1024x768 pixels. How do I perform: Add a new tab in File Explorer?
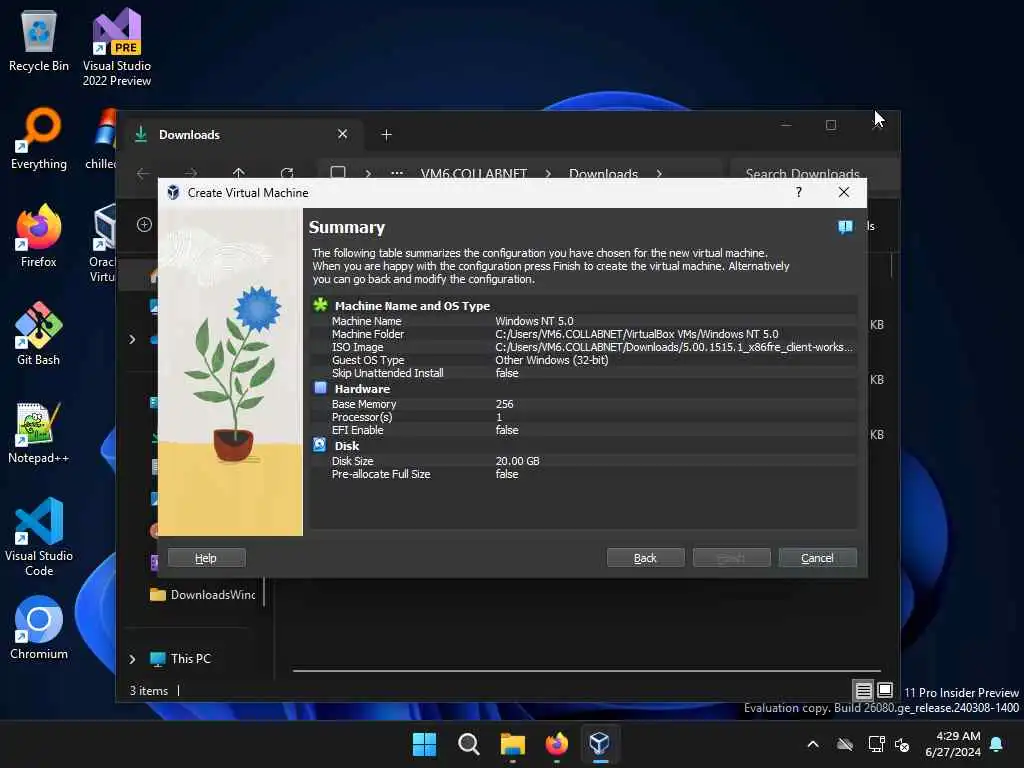click(386, 135)
